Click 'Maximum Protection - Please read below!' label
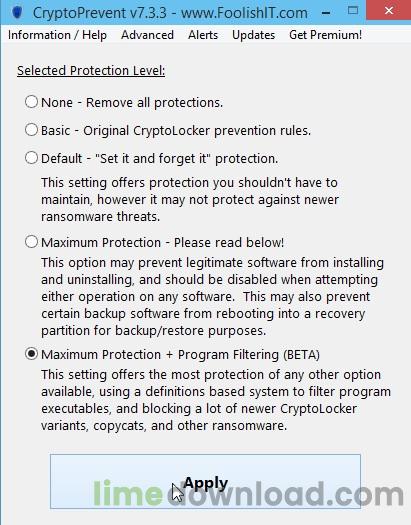This screenshot has width=411, height=525. [x=162, y=242]
